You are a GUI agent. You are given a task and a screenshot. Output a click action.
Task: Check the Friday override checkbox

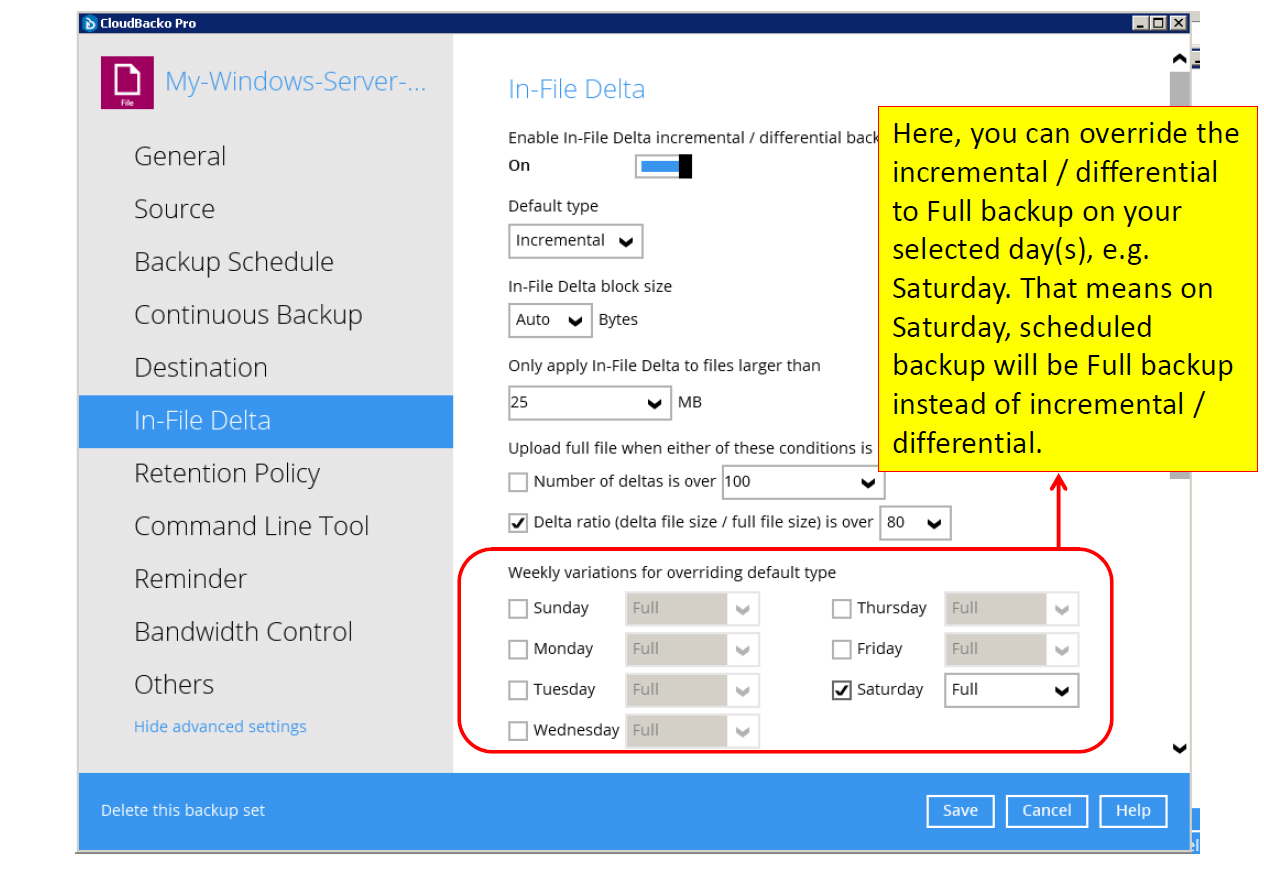pyautogui.click(x=842, y=649)
